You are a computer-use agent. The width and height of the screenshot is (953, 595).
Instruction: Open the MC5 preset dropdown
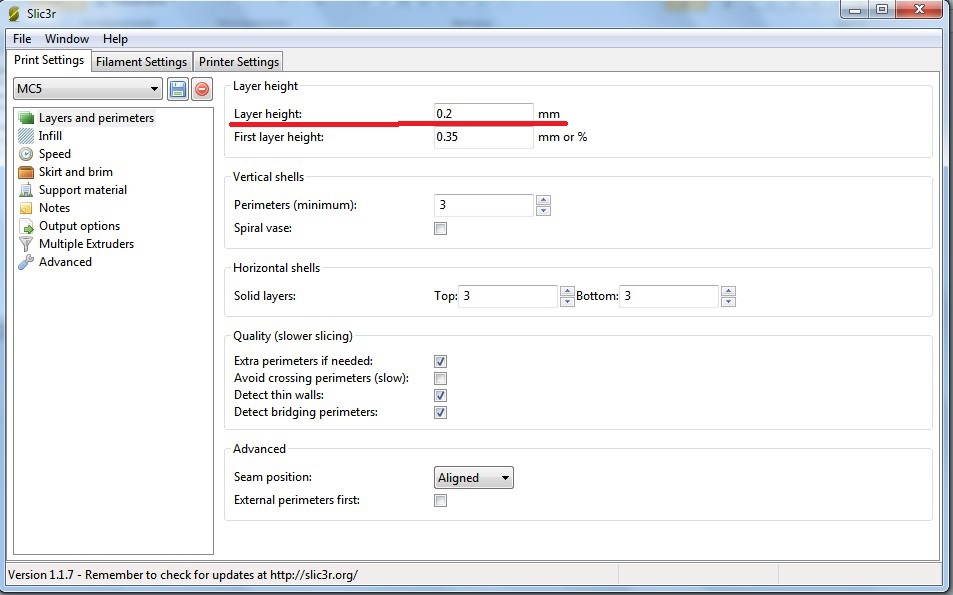(x=88, y=89)
